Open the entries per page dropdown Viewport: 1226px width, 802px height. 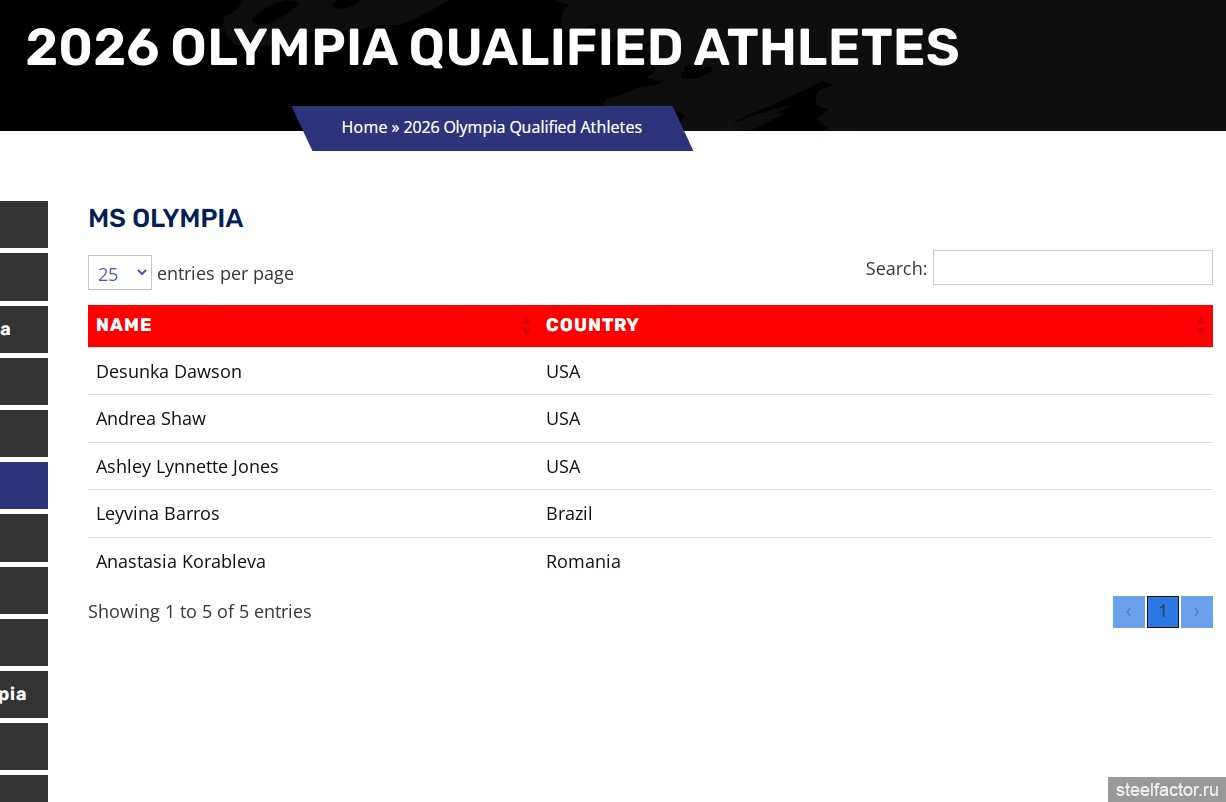click(120, 273)
